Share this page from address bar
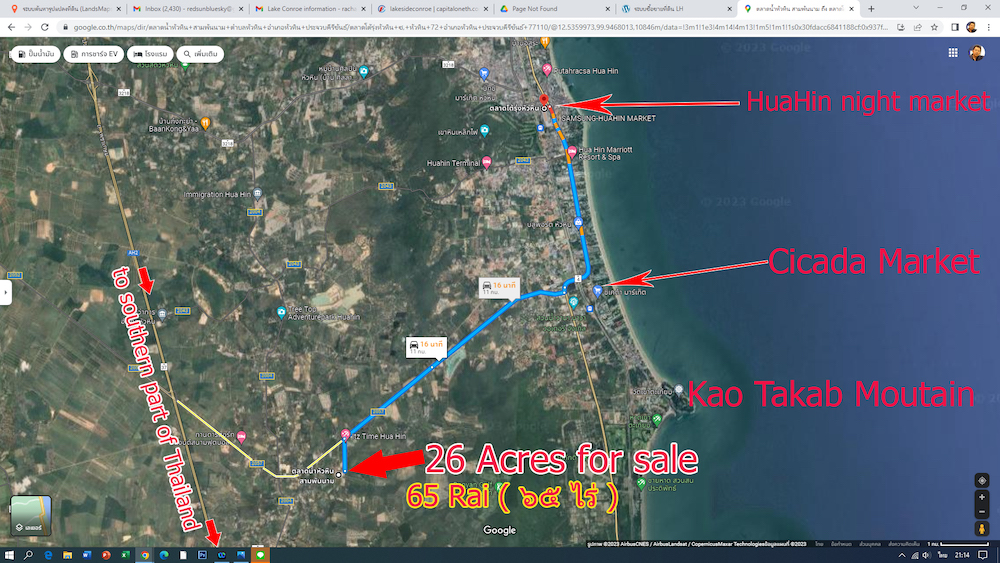Image resolution: width=1000 pixels, height=563 pixels. (918, 27)
